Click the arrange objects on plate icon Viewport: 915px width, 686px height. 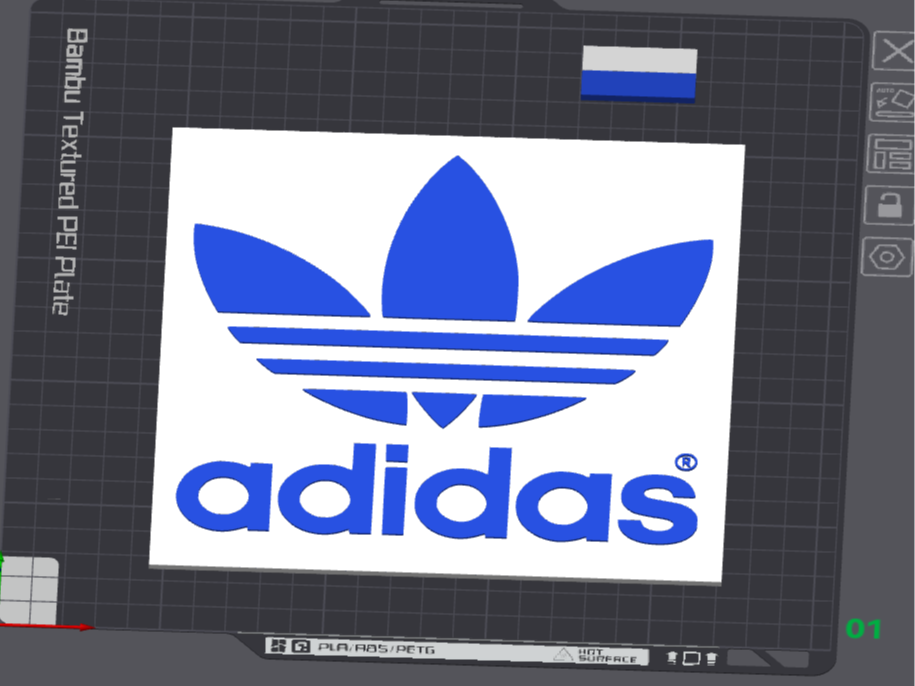(x=890, y=153)
